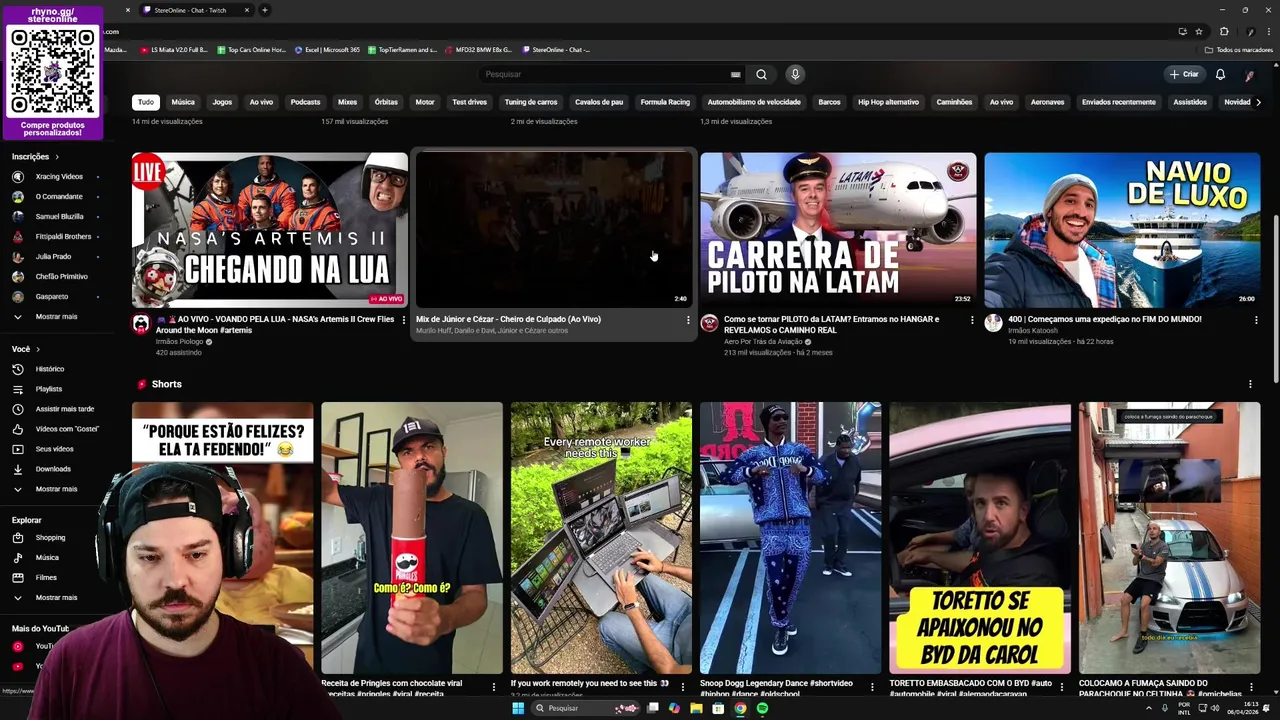Open the Excel | Microsoft 365 bookmark
The image size is (1280, 720).
coord(327,50)
